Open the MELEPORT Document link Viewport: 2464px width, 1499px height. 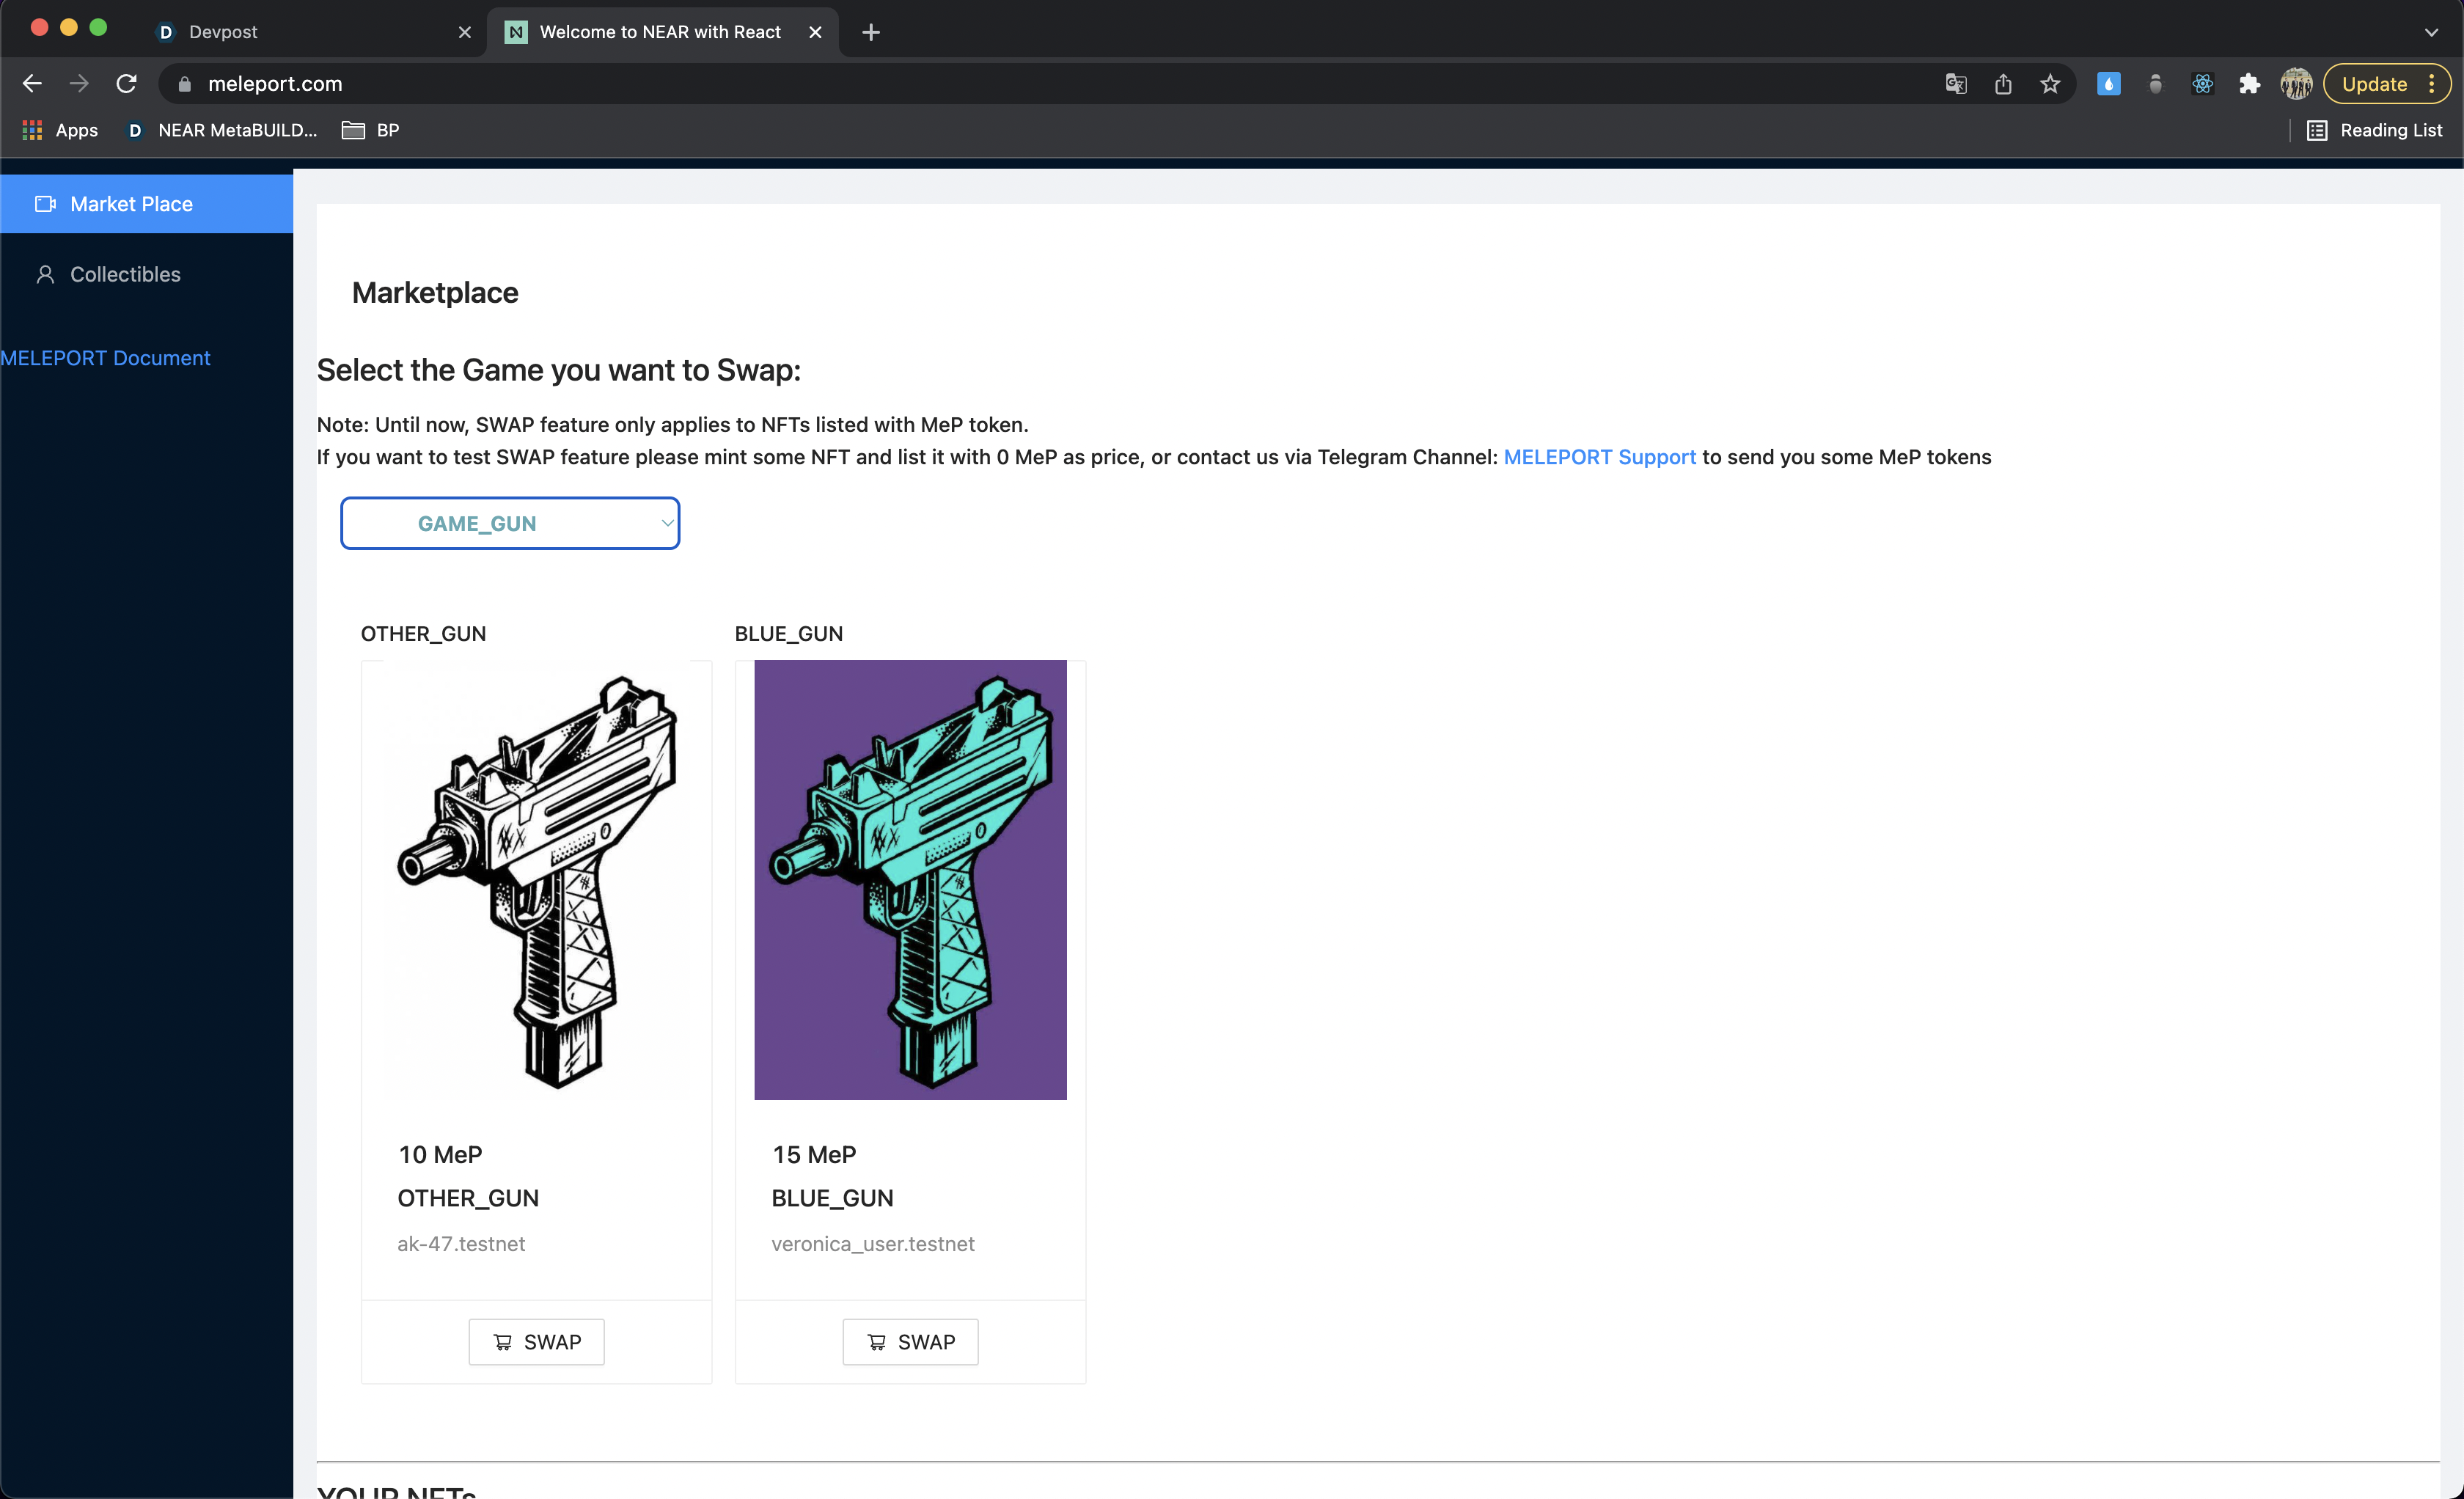point(105,358)
